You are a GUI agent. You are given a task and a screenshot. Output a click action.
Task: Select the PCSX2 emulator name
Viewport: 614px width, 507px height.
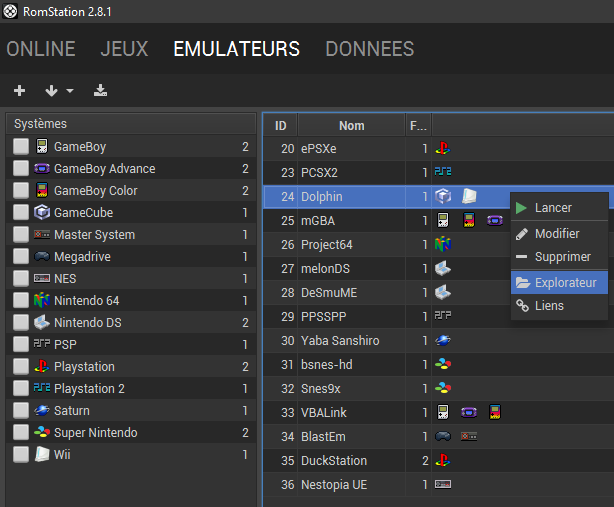click(x=319, y=173)
